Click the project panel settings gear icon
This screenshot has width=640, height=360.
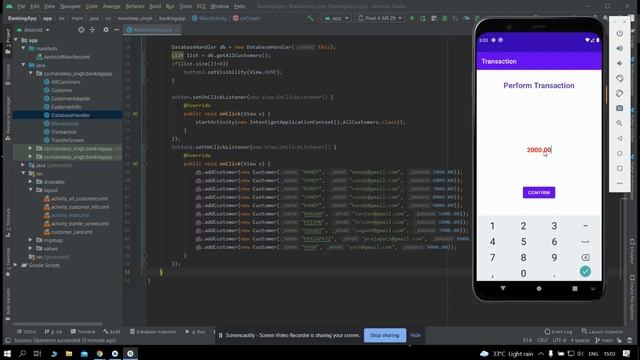click(106, 30)
